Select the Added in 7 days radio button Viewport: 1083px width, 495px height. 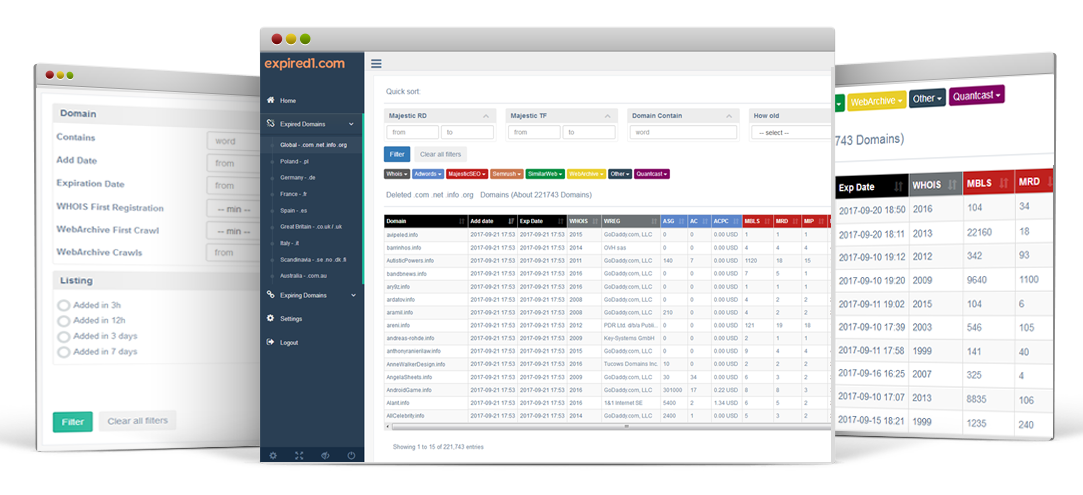point(64,352)
